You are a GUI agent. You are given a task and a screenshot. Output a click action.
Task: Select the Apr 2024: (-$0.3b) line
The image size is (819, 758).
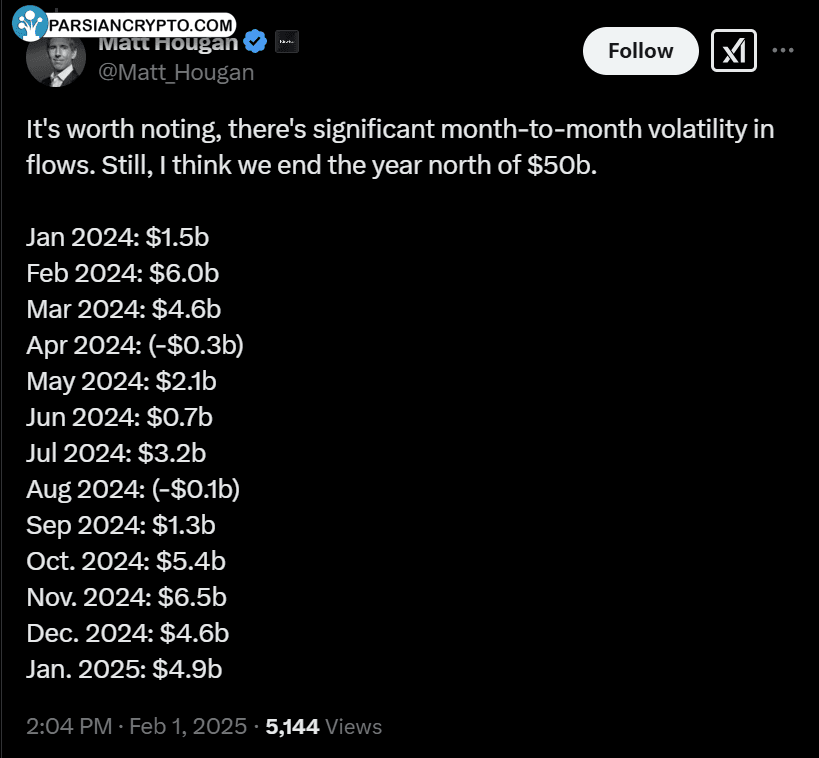pyautogui.click(x=135, y=345)
